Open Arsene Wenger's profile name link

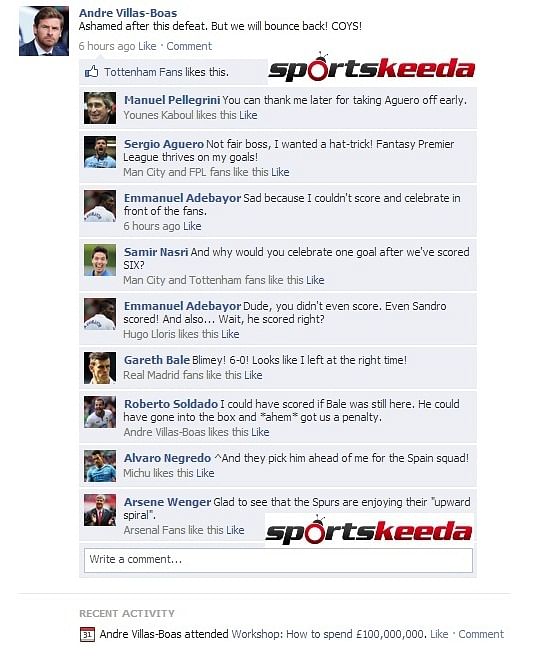click(x=167, y=502)
